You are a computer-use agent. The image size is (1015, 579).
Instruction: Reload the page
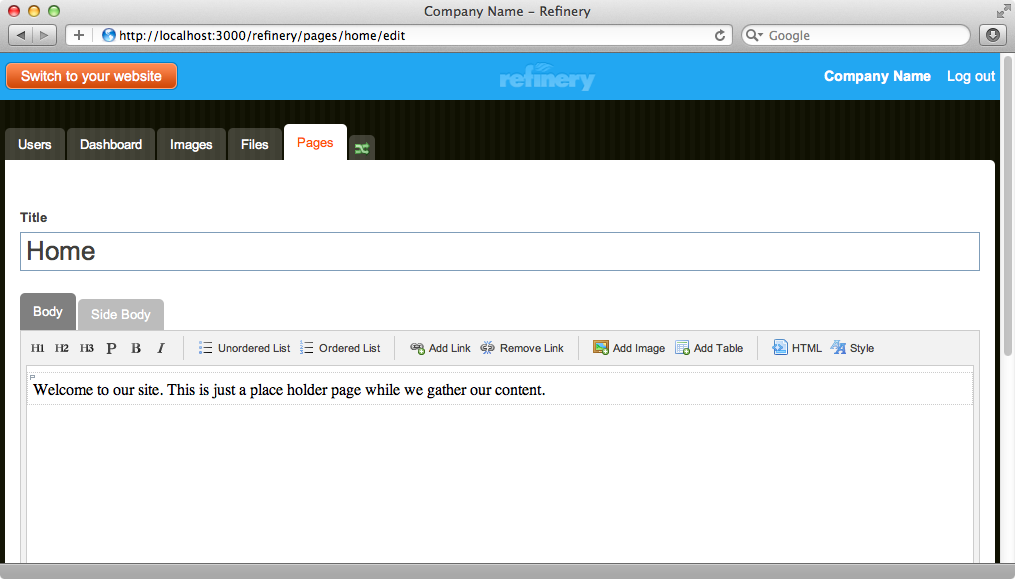[x=719, y=35]
